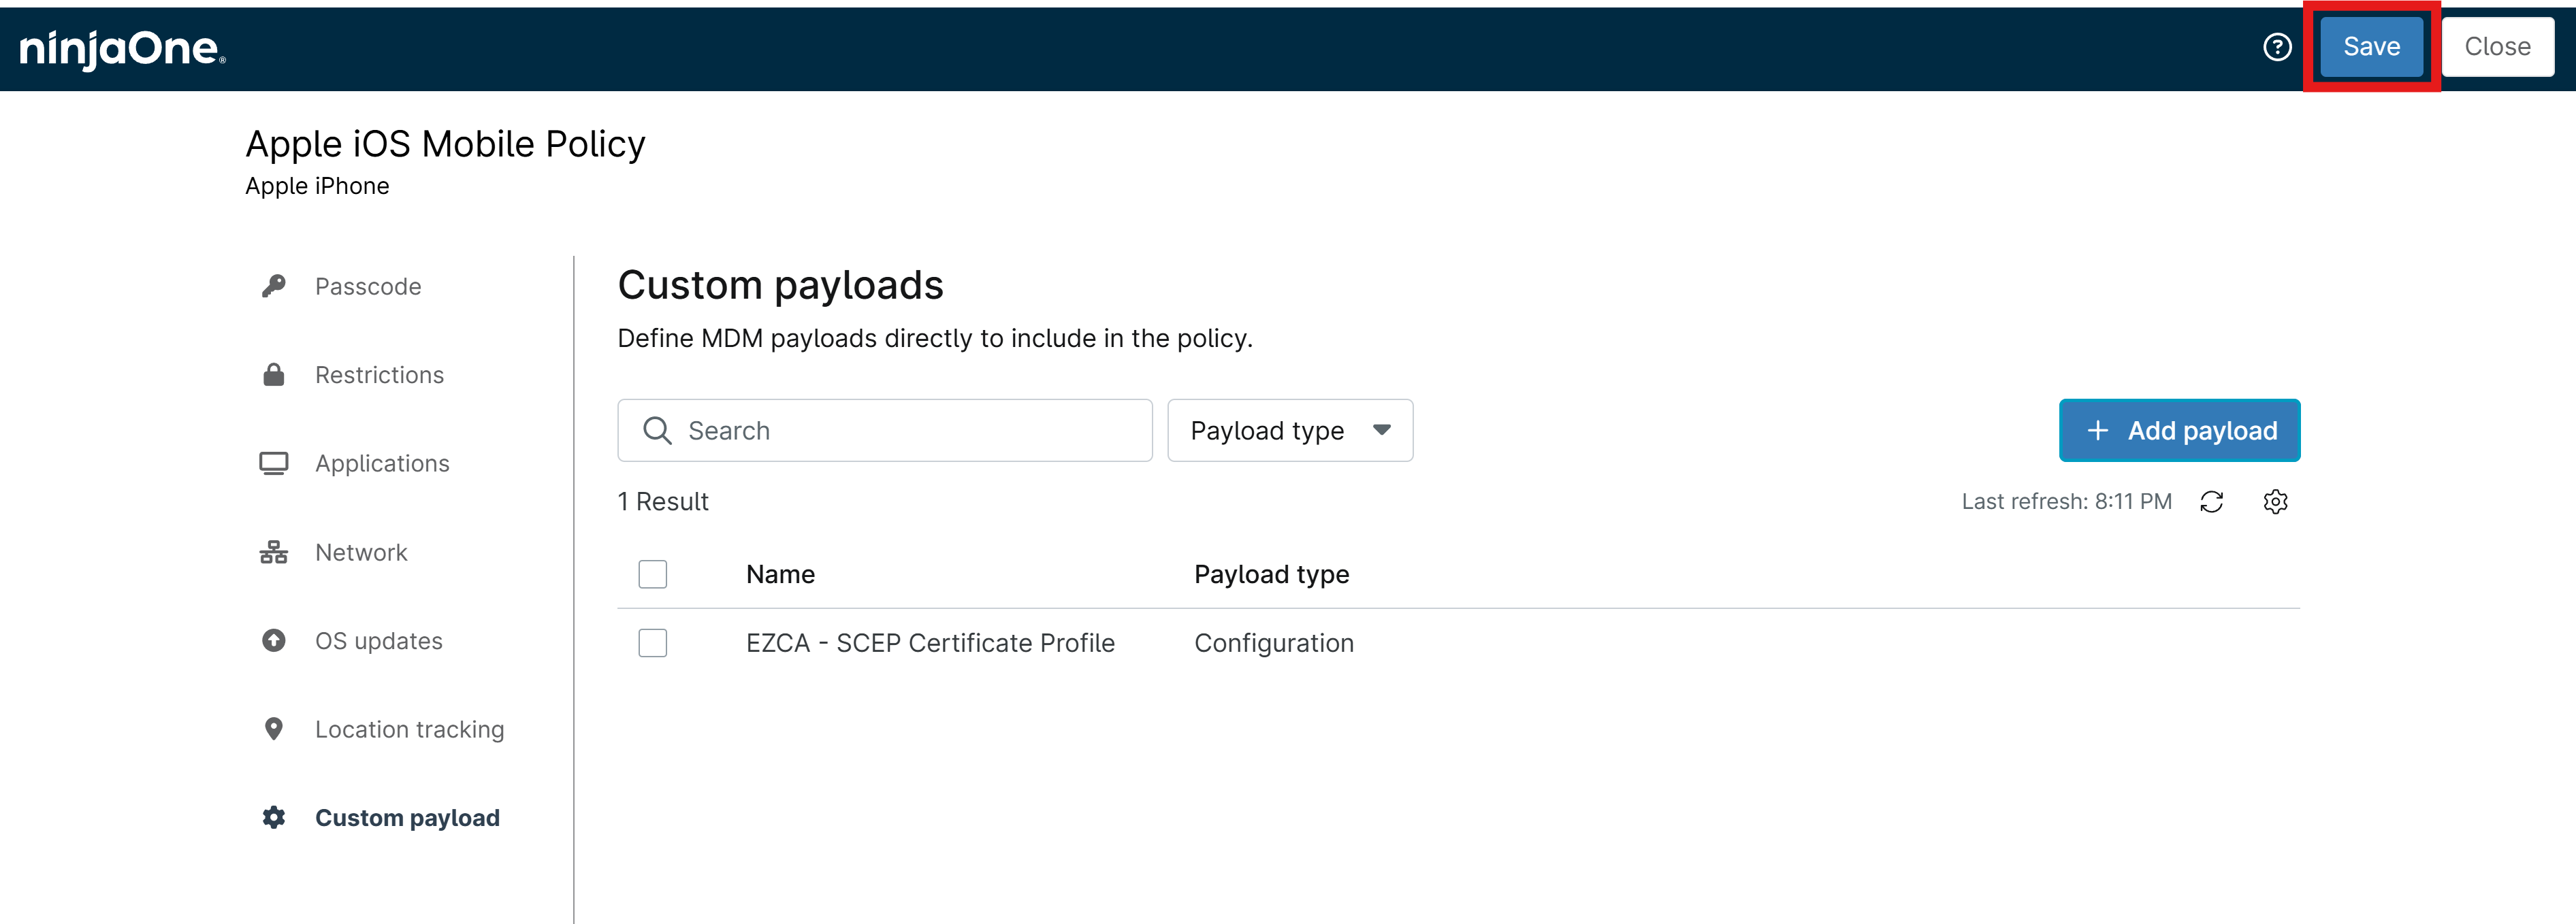Check the EZCA - SCEP Certificate Profile row
Viewport: 2576px width, 924px height.
click(652, 643)
